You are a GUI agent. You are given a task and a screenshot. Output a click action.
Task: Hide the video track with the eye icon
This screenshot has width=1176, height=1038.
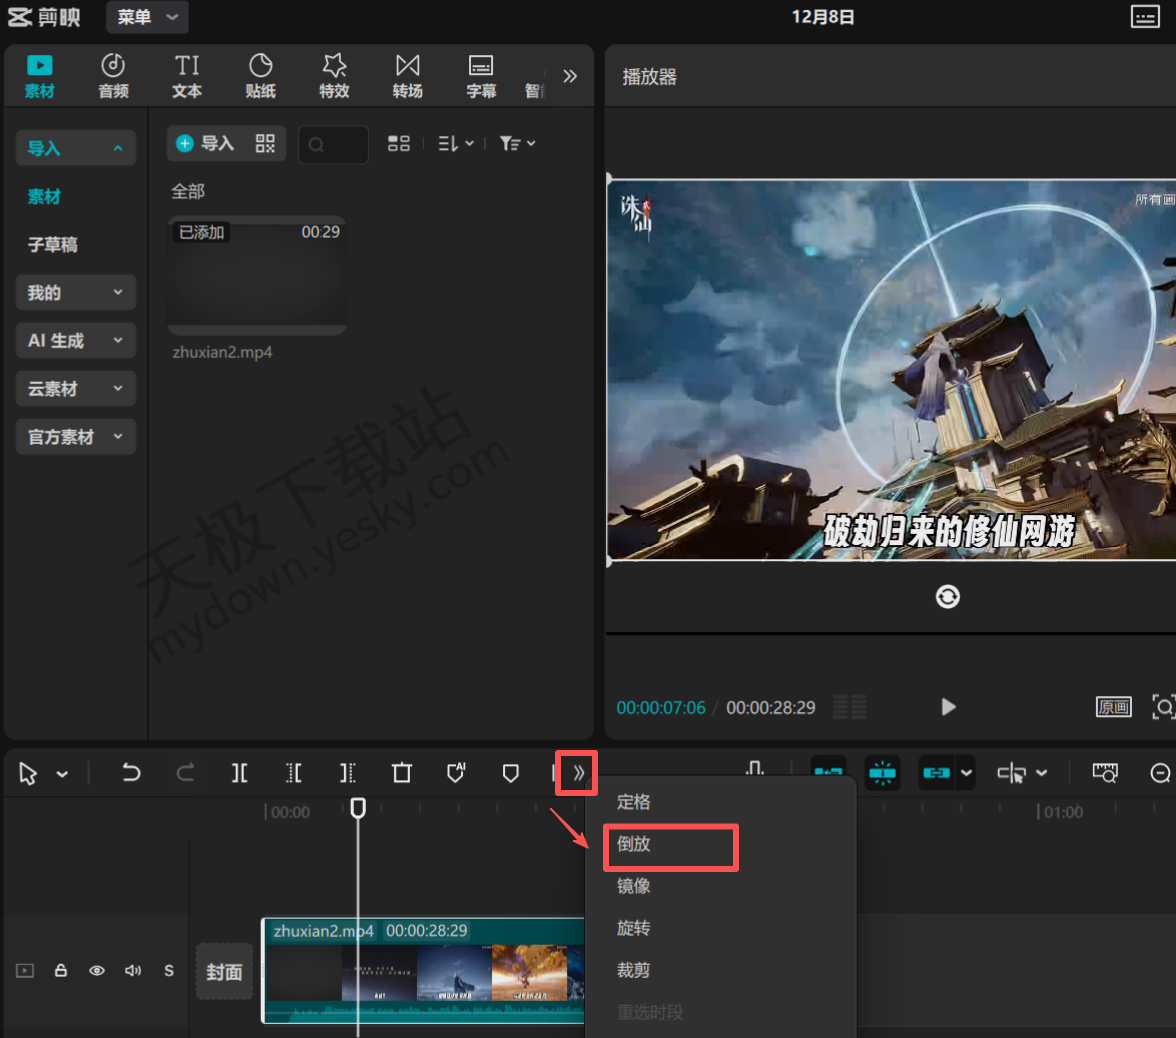click(x=96, y=970)
